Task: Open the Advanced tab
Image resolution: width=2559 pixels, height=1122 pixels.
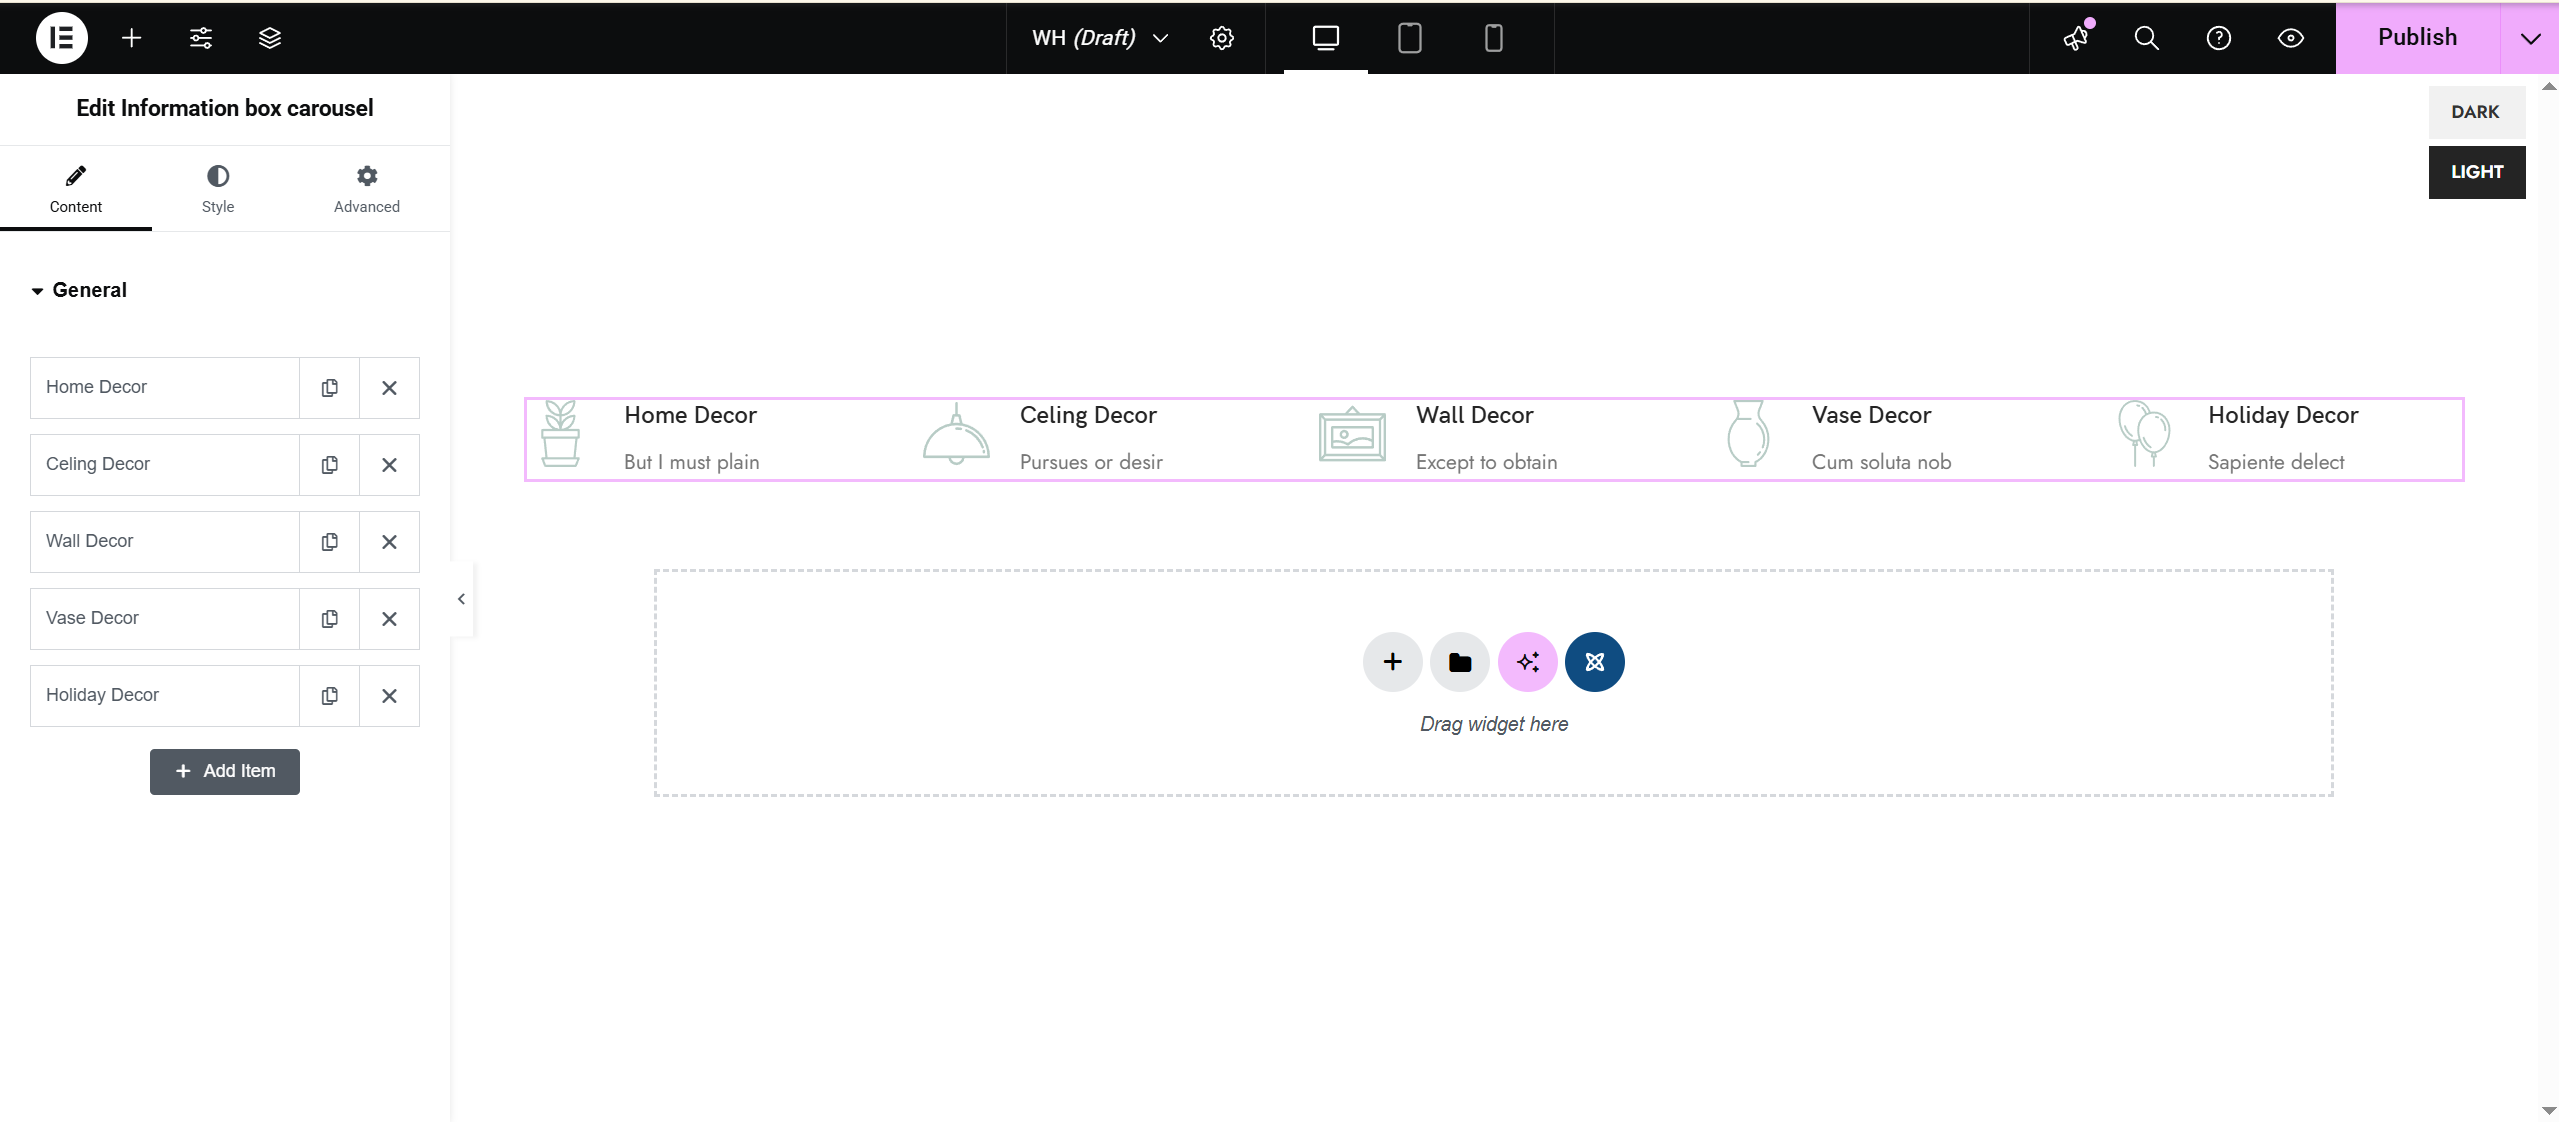Action: coord(366,188)
